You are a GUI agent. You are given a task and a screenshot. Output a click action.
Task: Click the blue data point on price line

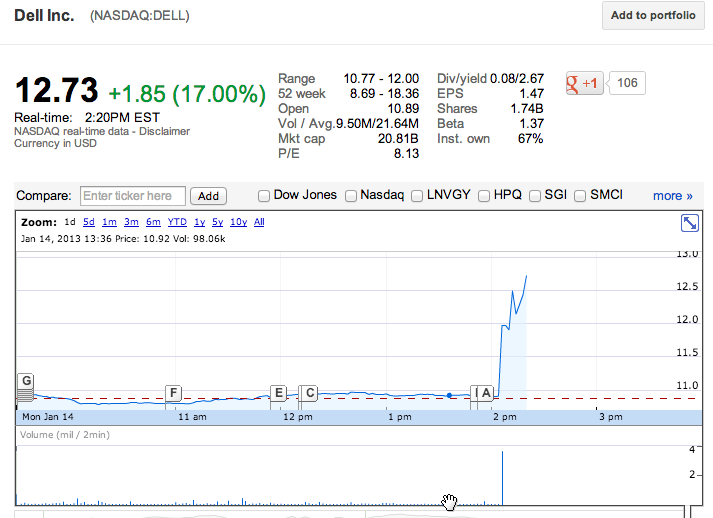449,395
